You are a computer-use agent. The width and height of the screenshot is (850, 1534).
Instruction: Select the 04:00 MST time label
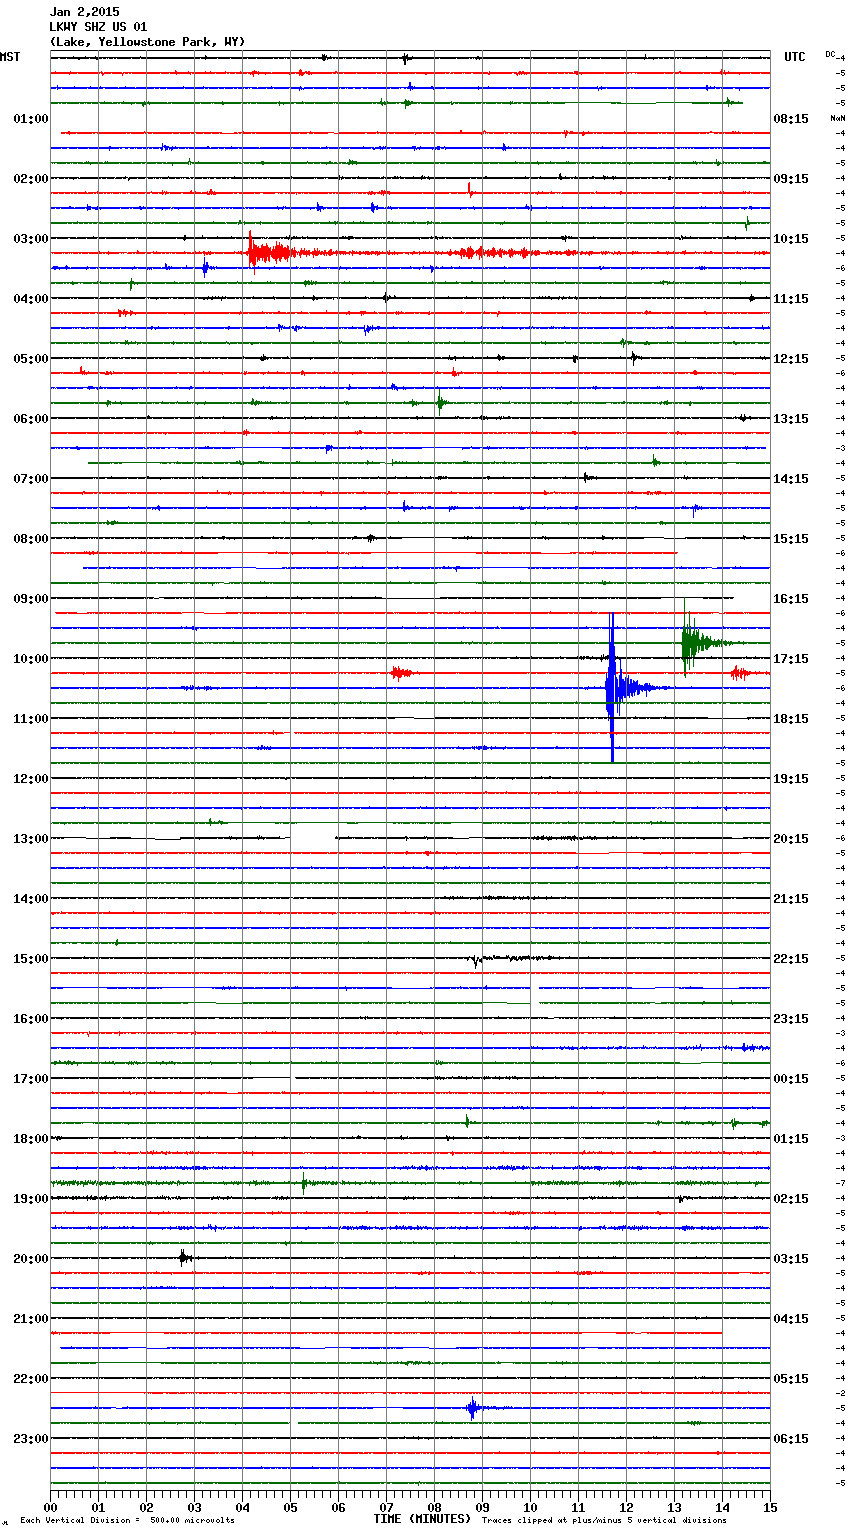(x=31, y=299)
